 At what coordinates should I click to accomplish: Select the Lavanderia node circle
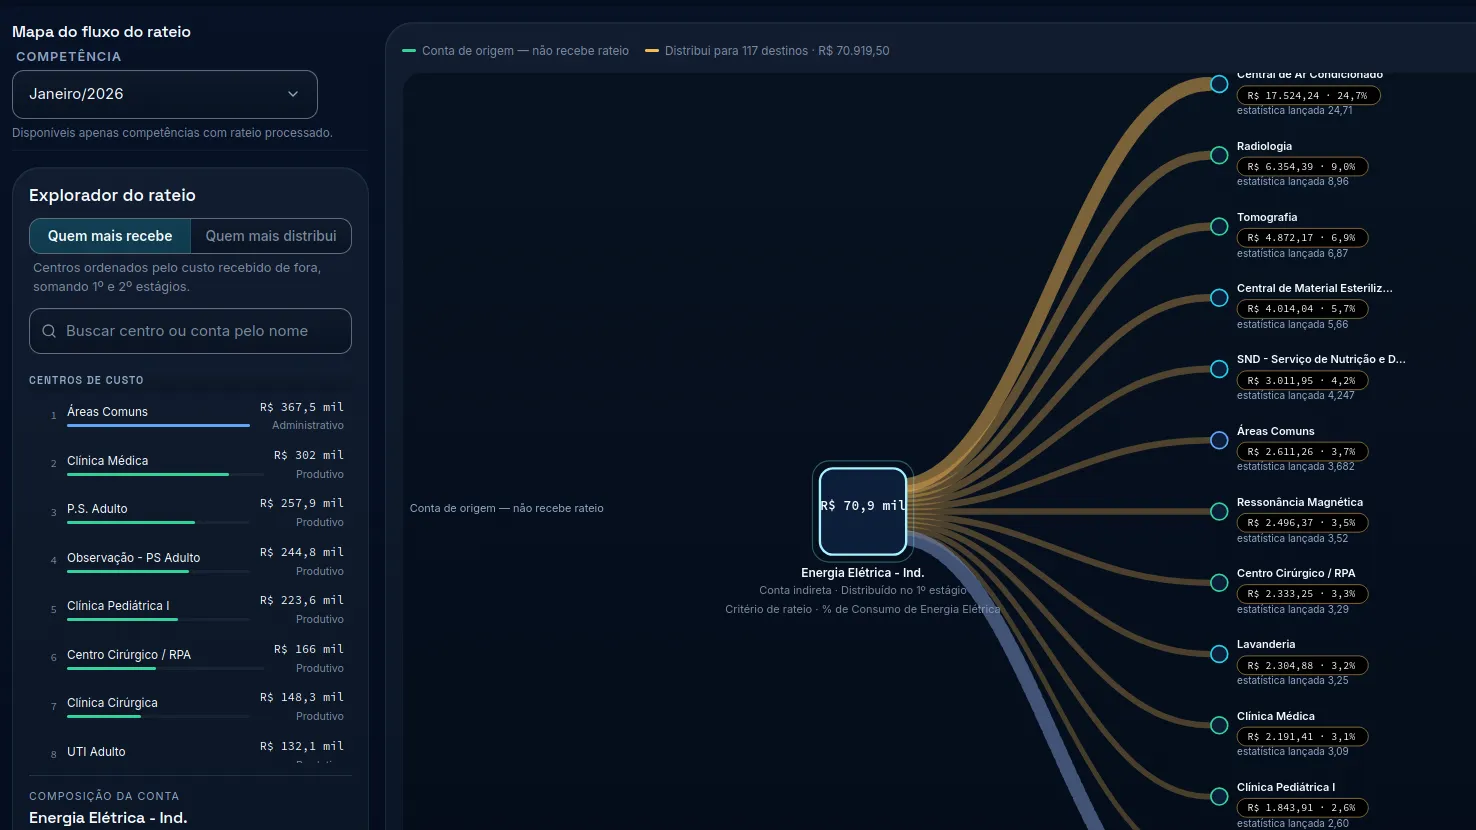pyautogui.click(x=1219, y=654)
